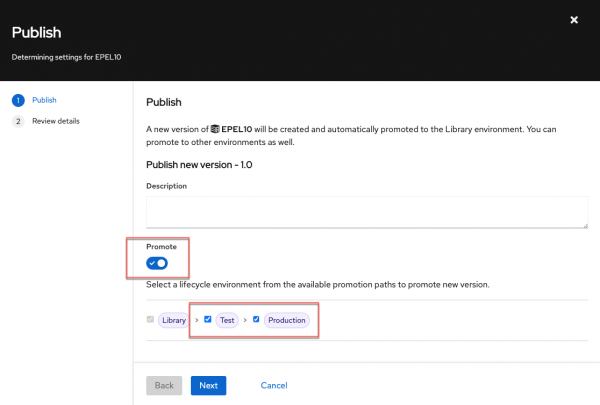Image resolution: width=600 pixels, height=405 pixels.
Task: Click the Next button
Action: pos(209,385)
